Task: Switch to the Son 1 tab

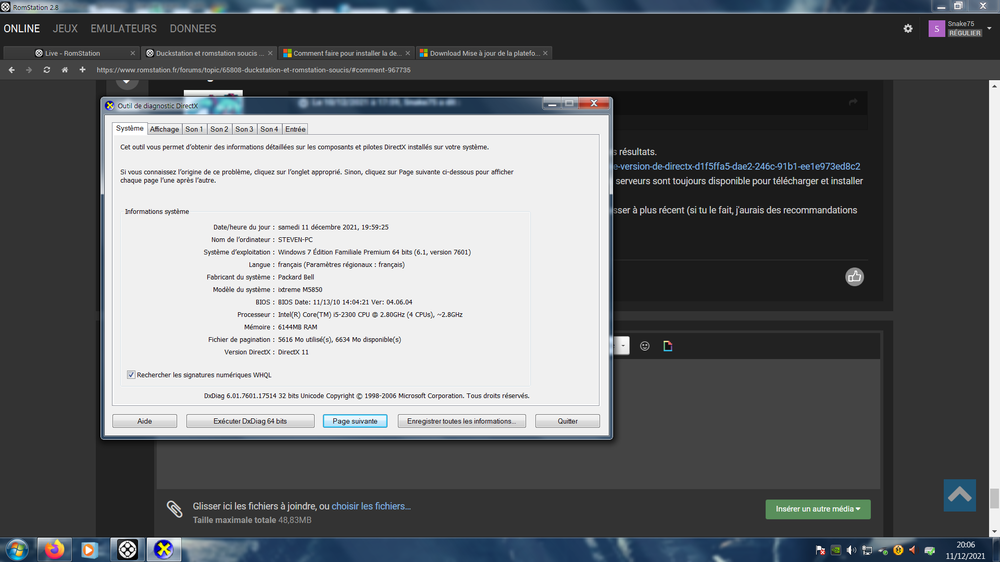Action: tap(195, 129)
